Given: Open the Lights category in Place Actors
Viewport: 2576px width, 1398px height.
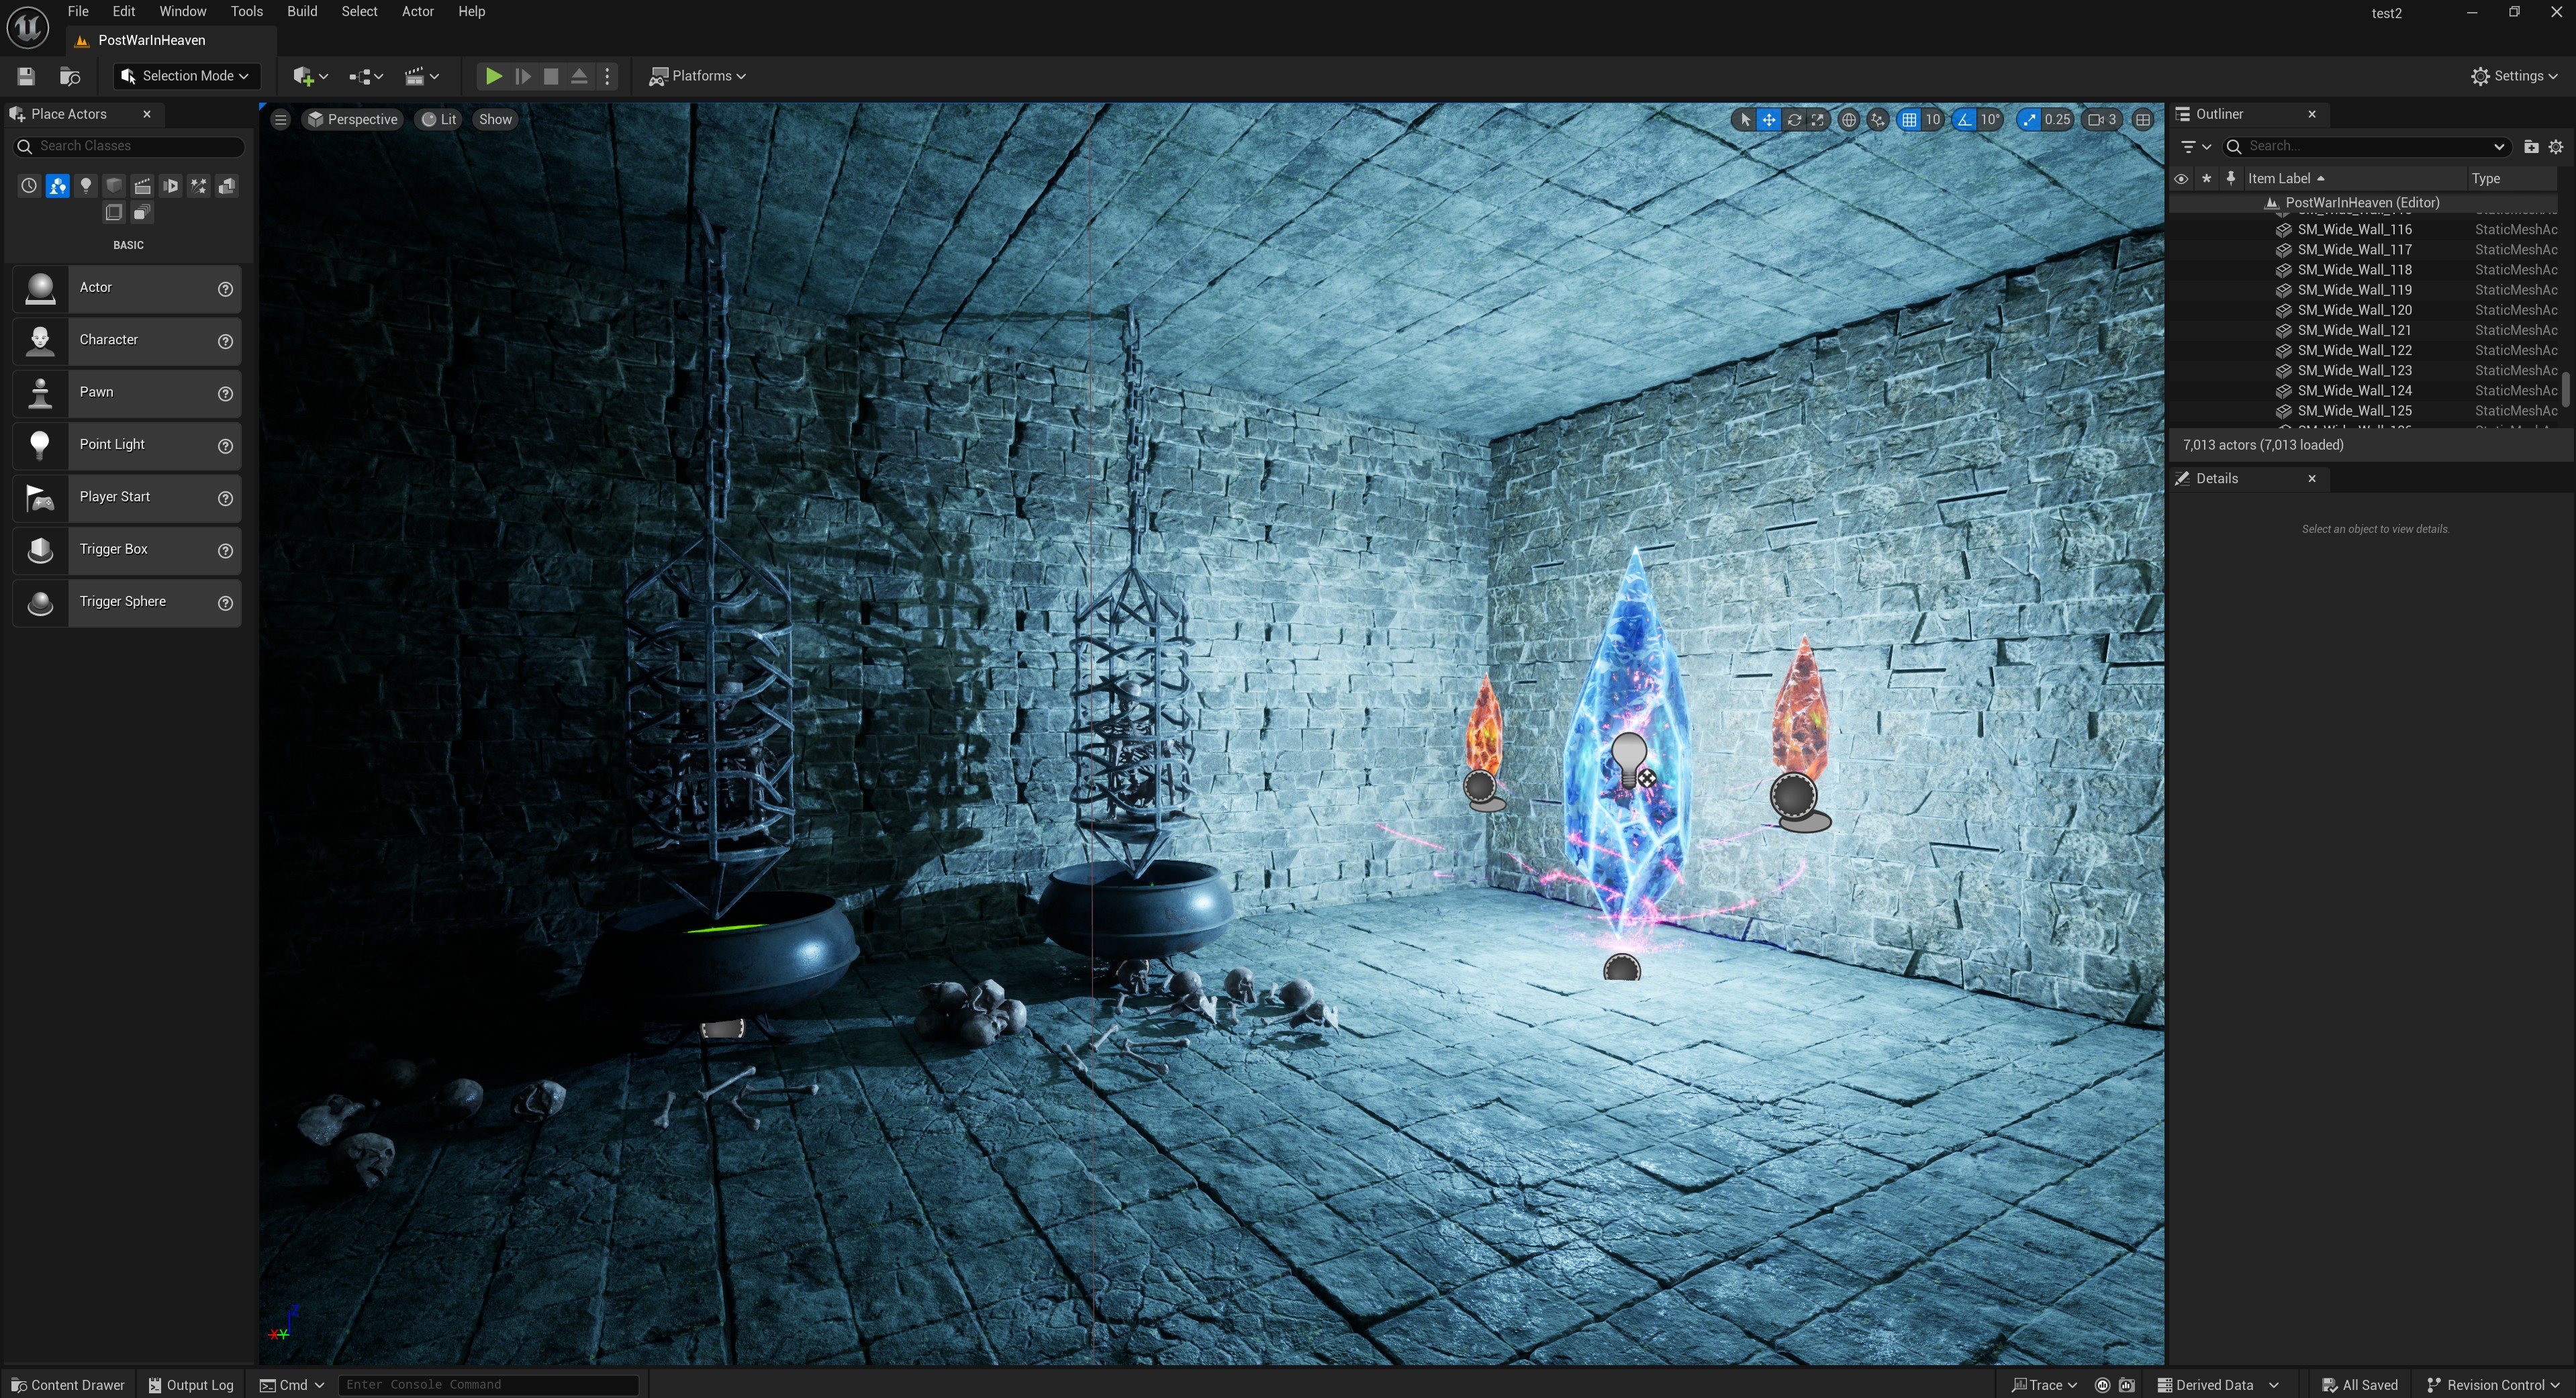Looking at the screenshot, I should [x=86, y=186].
